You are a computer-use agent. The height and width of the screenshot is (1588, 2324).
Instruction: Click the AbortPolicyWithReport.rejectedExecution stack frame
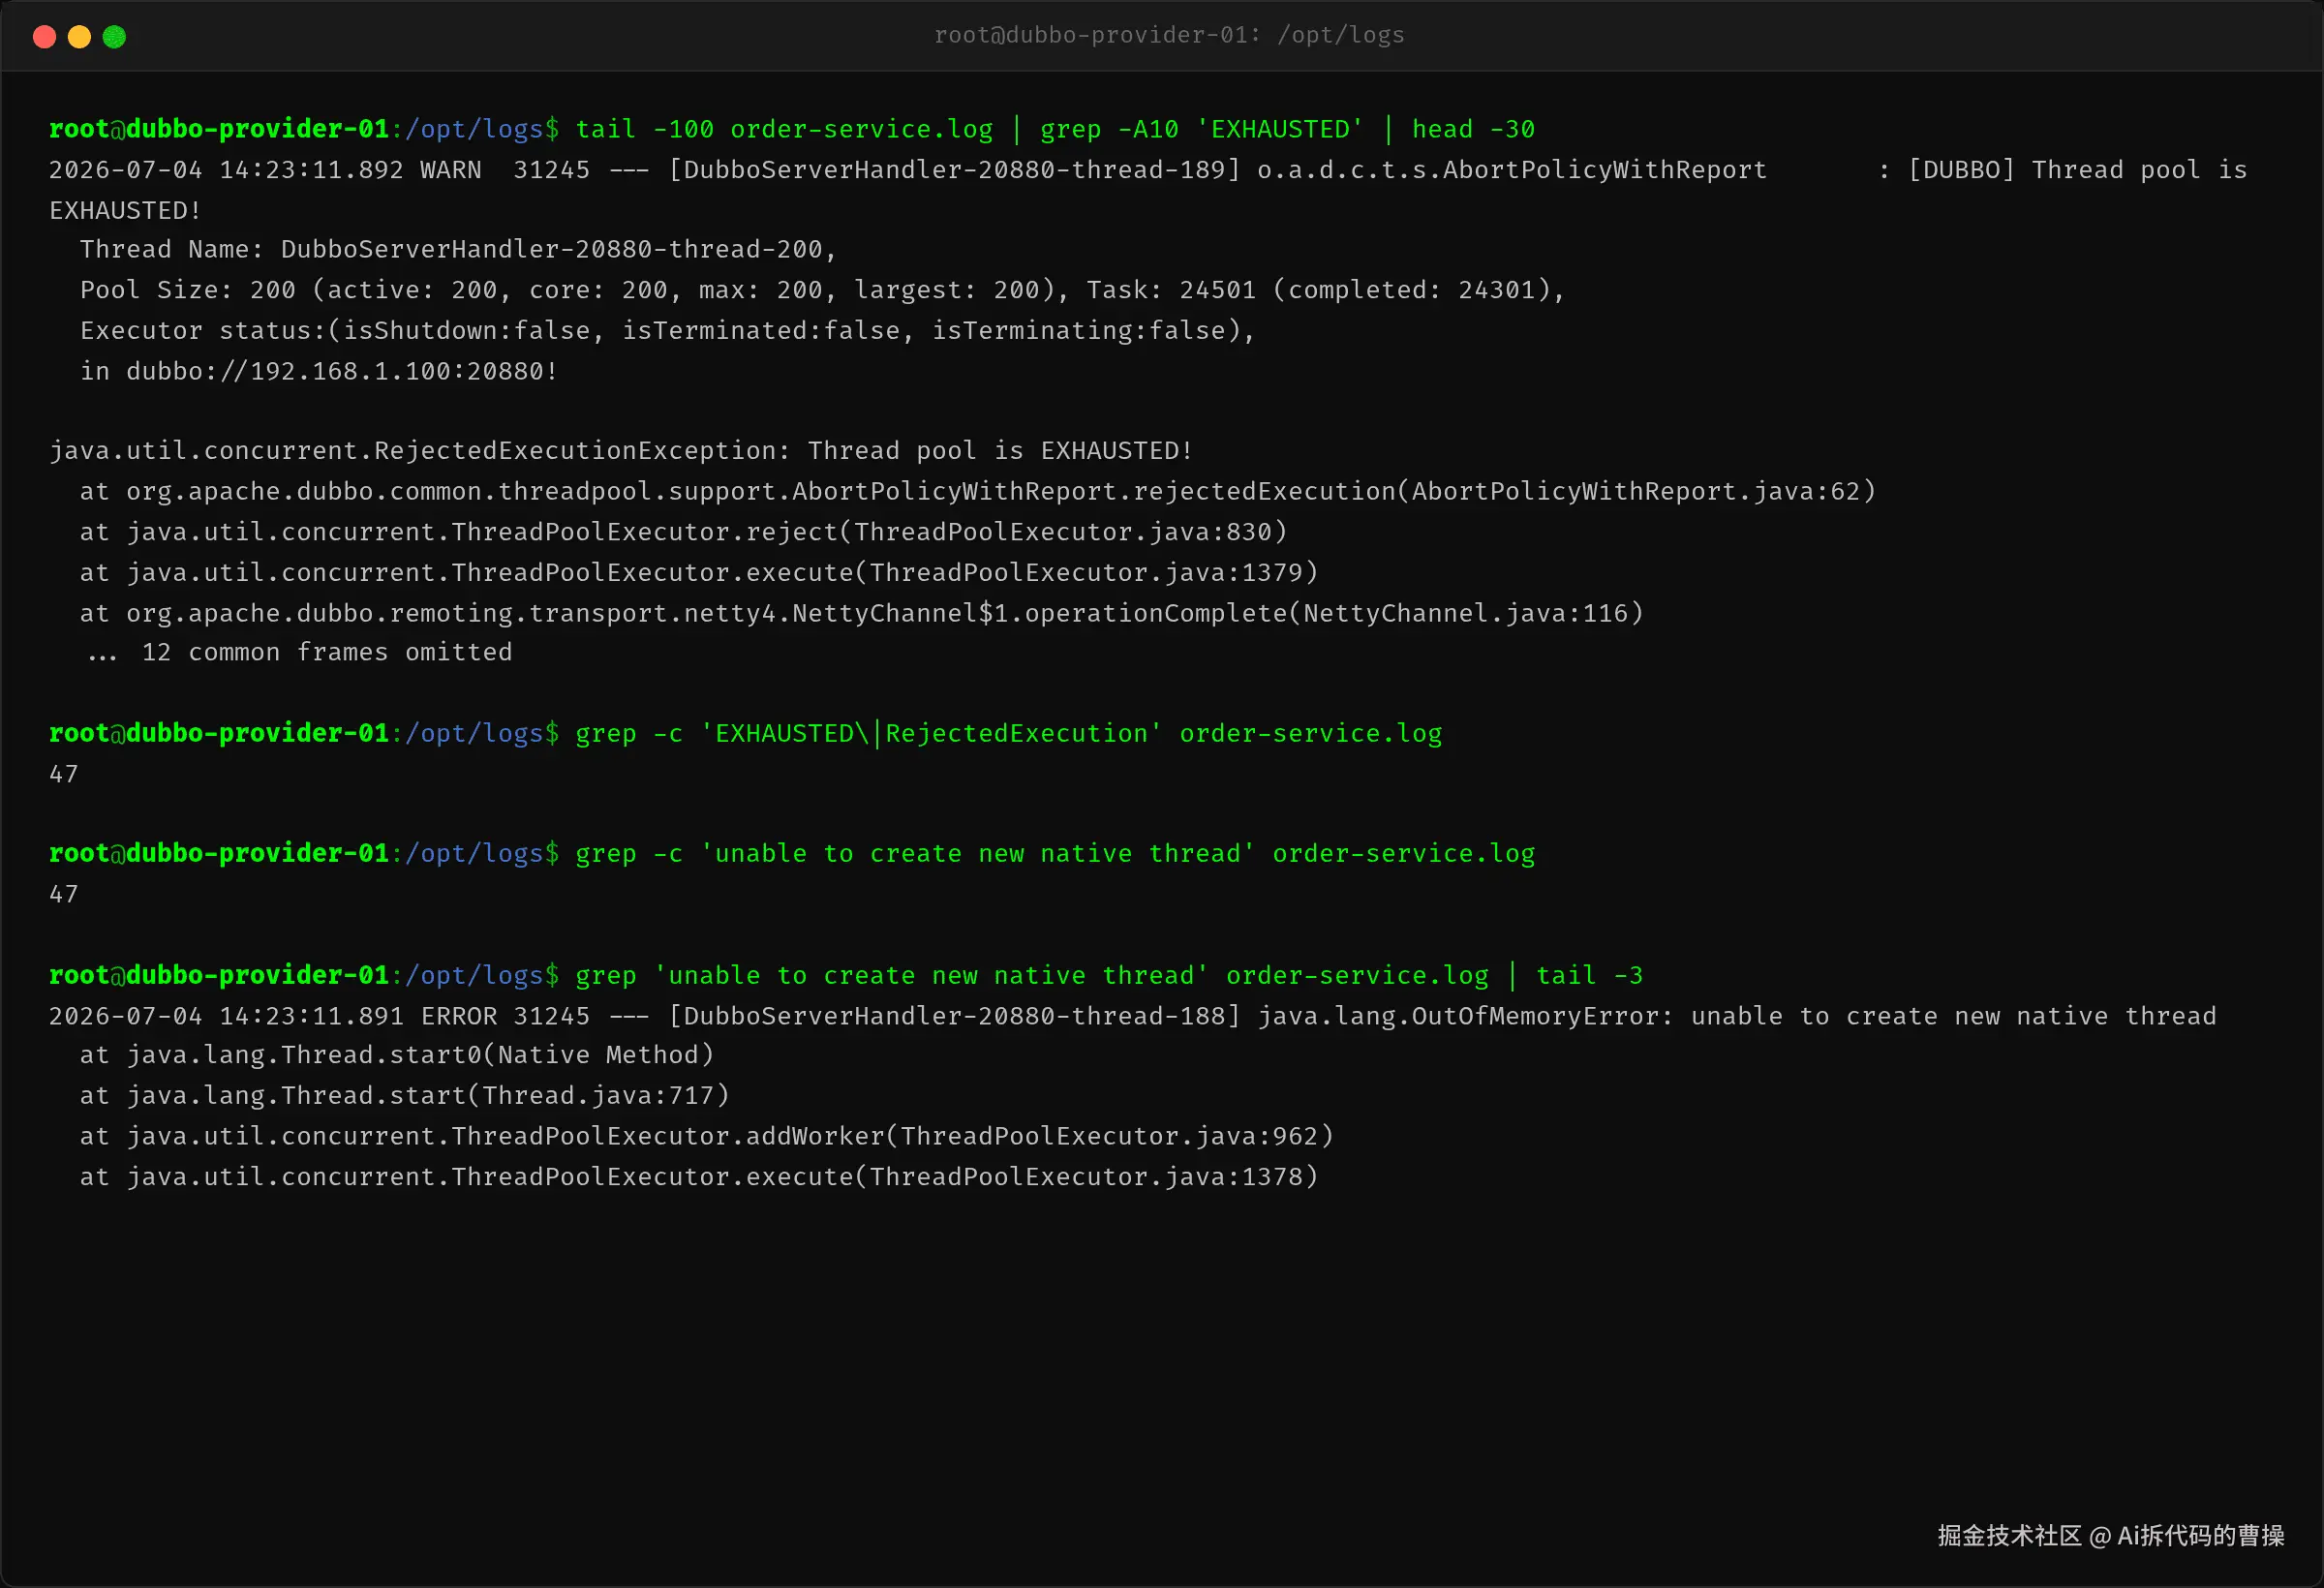(x=978, y=491)
